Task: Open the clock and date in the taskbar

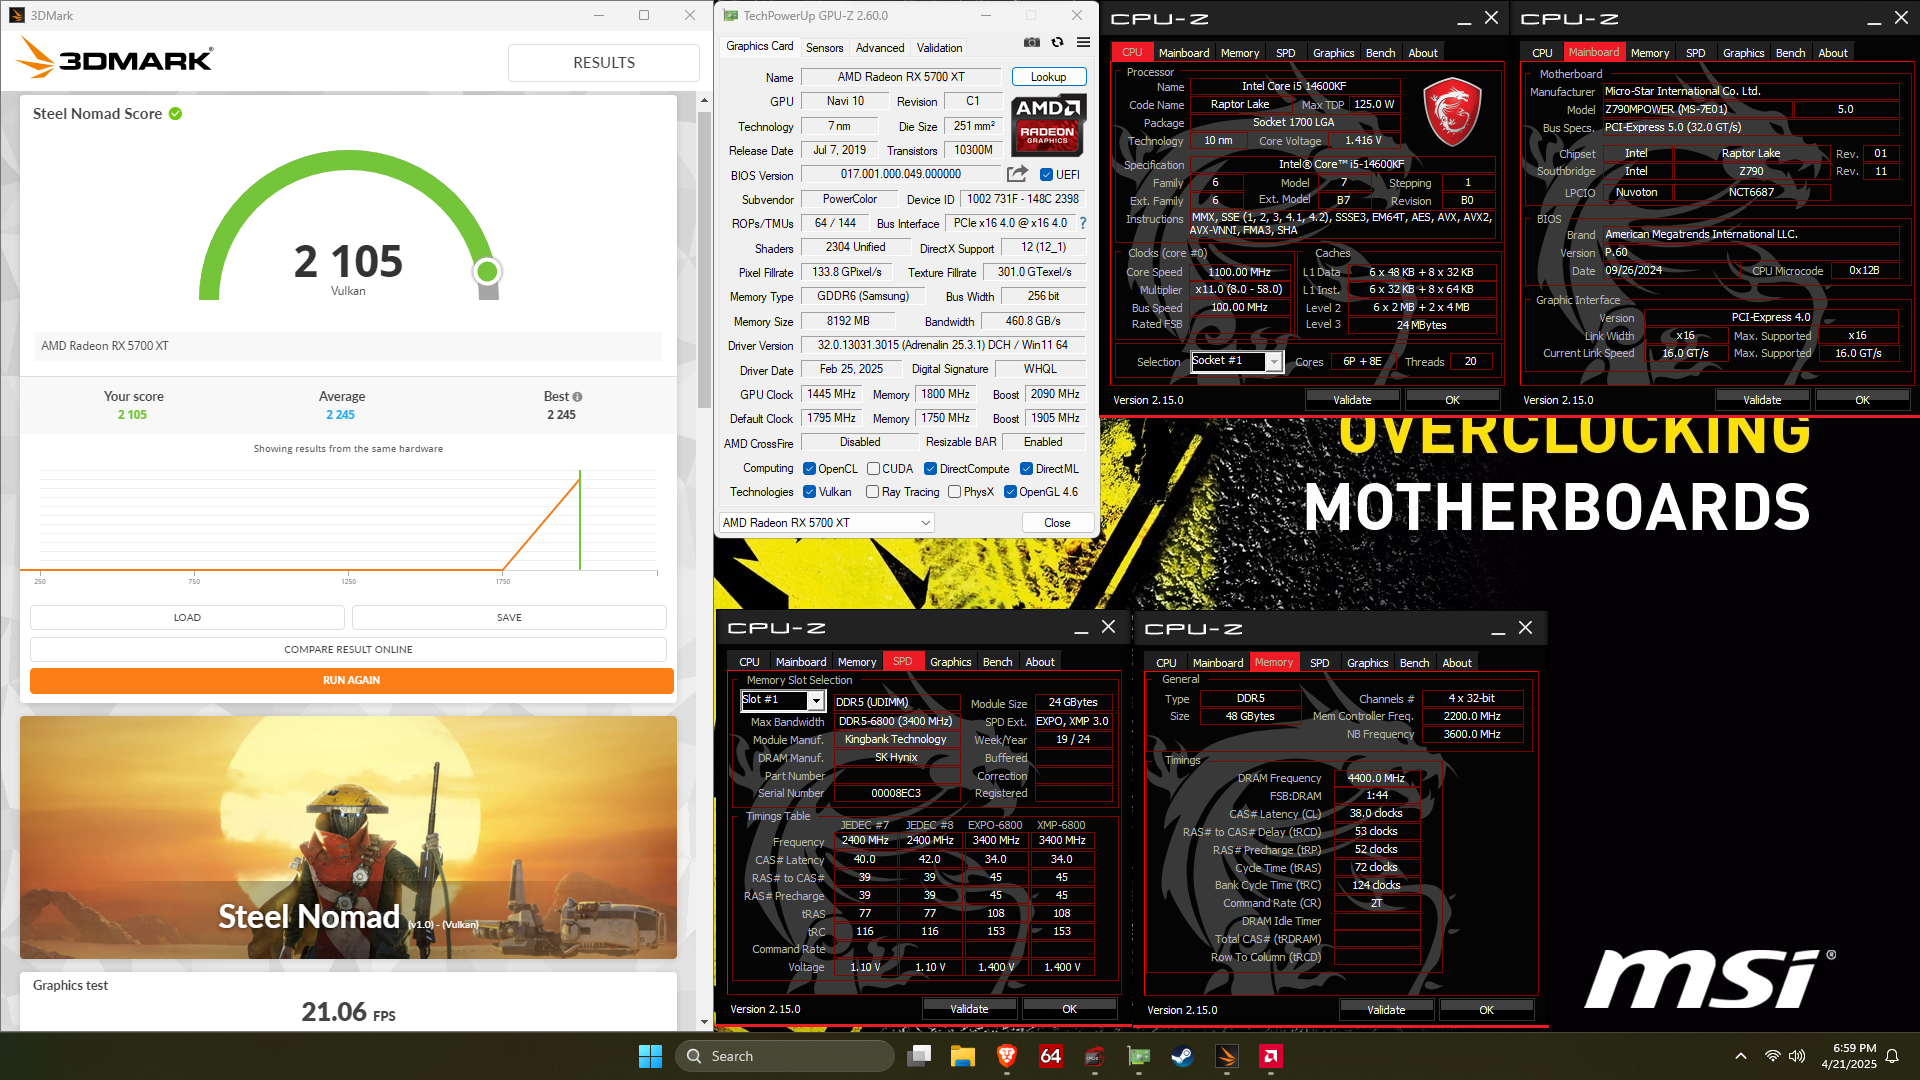Action: coord(1848,1056)
